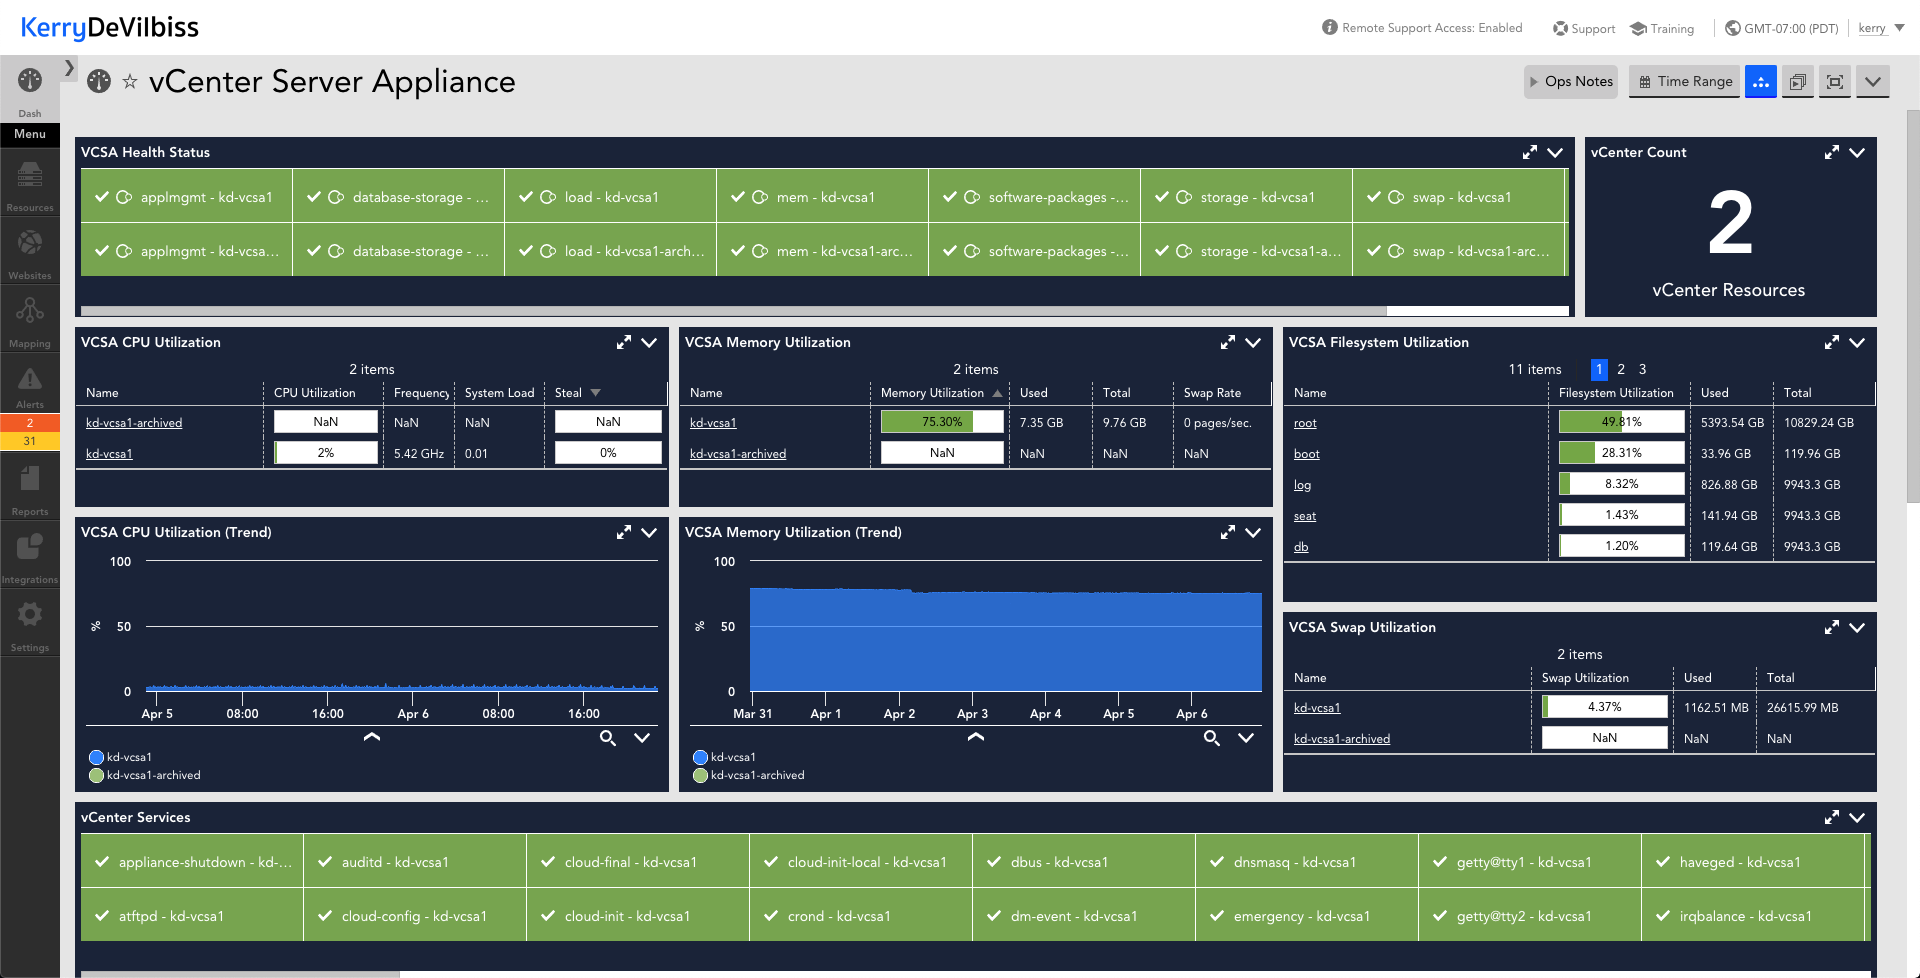Expand the Ops Notes panel
This screenshot has height=978, width=1920.
(1571, 82)
